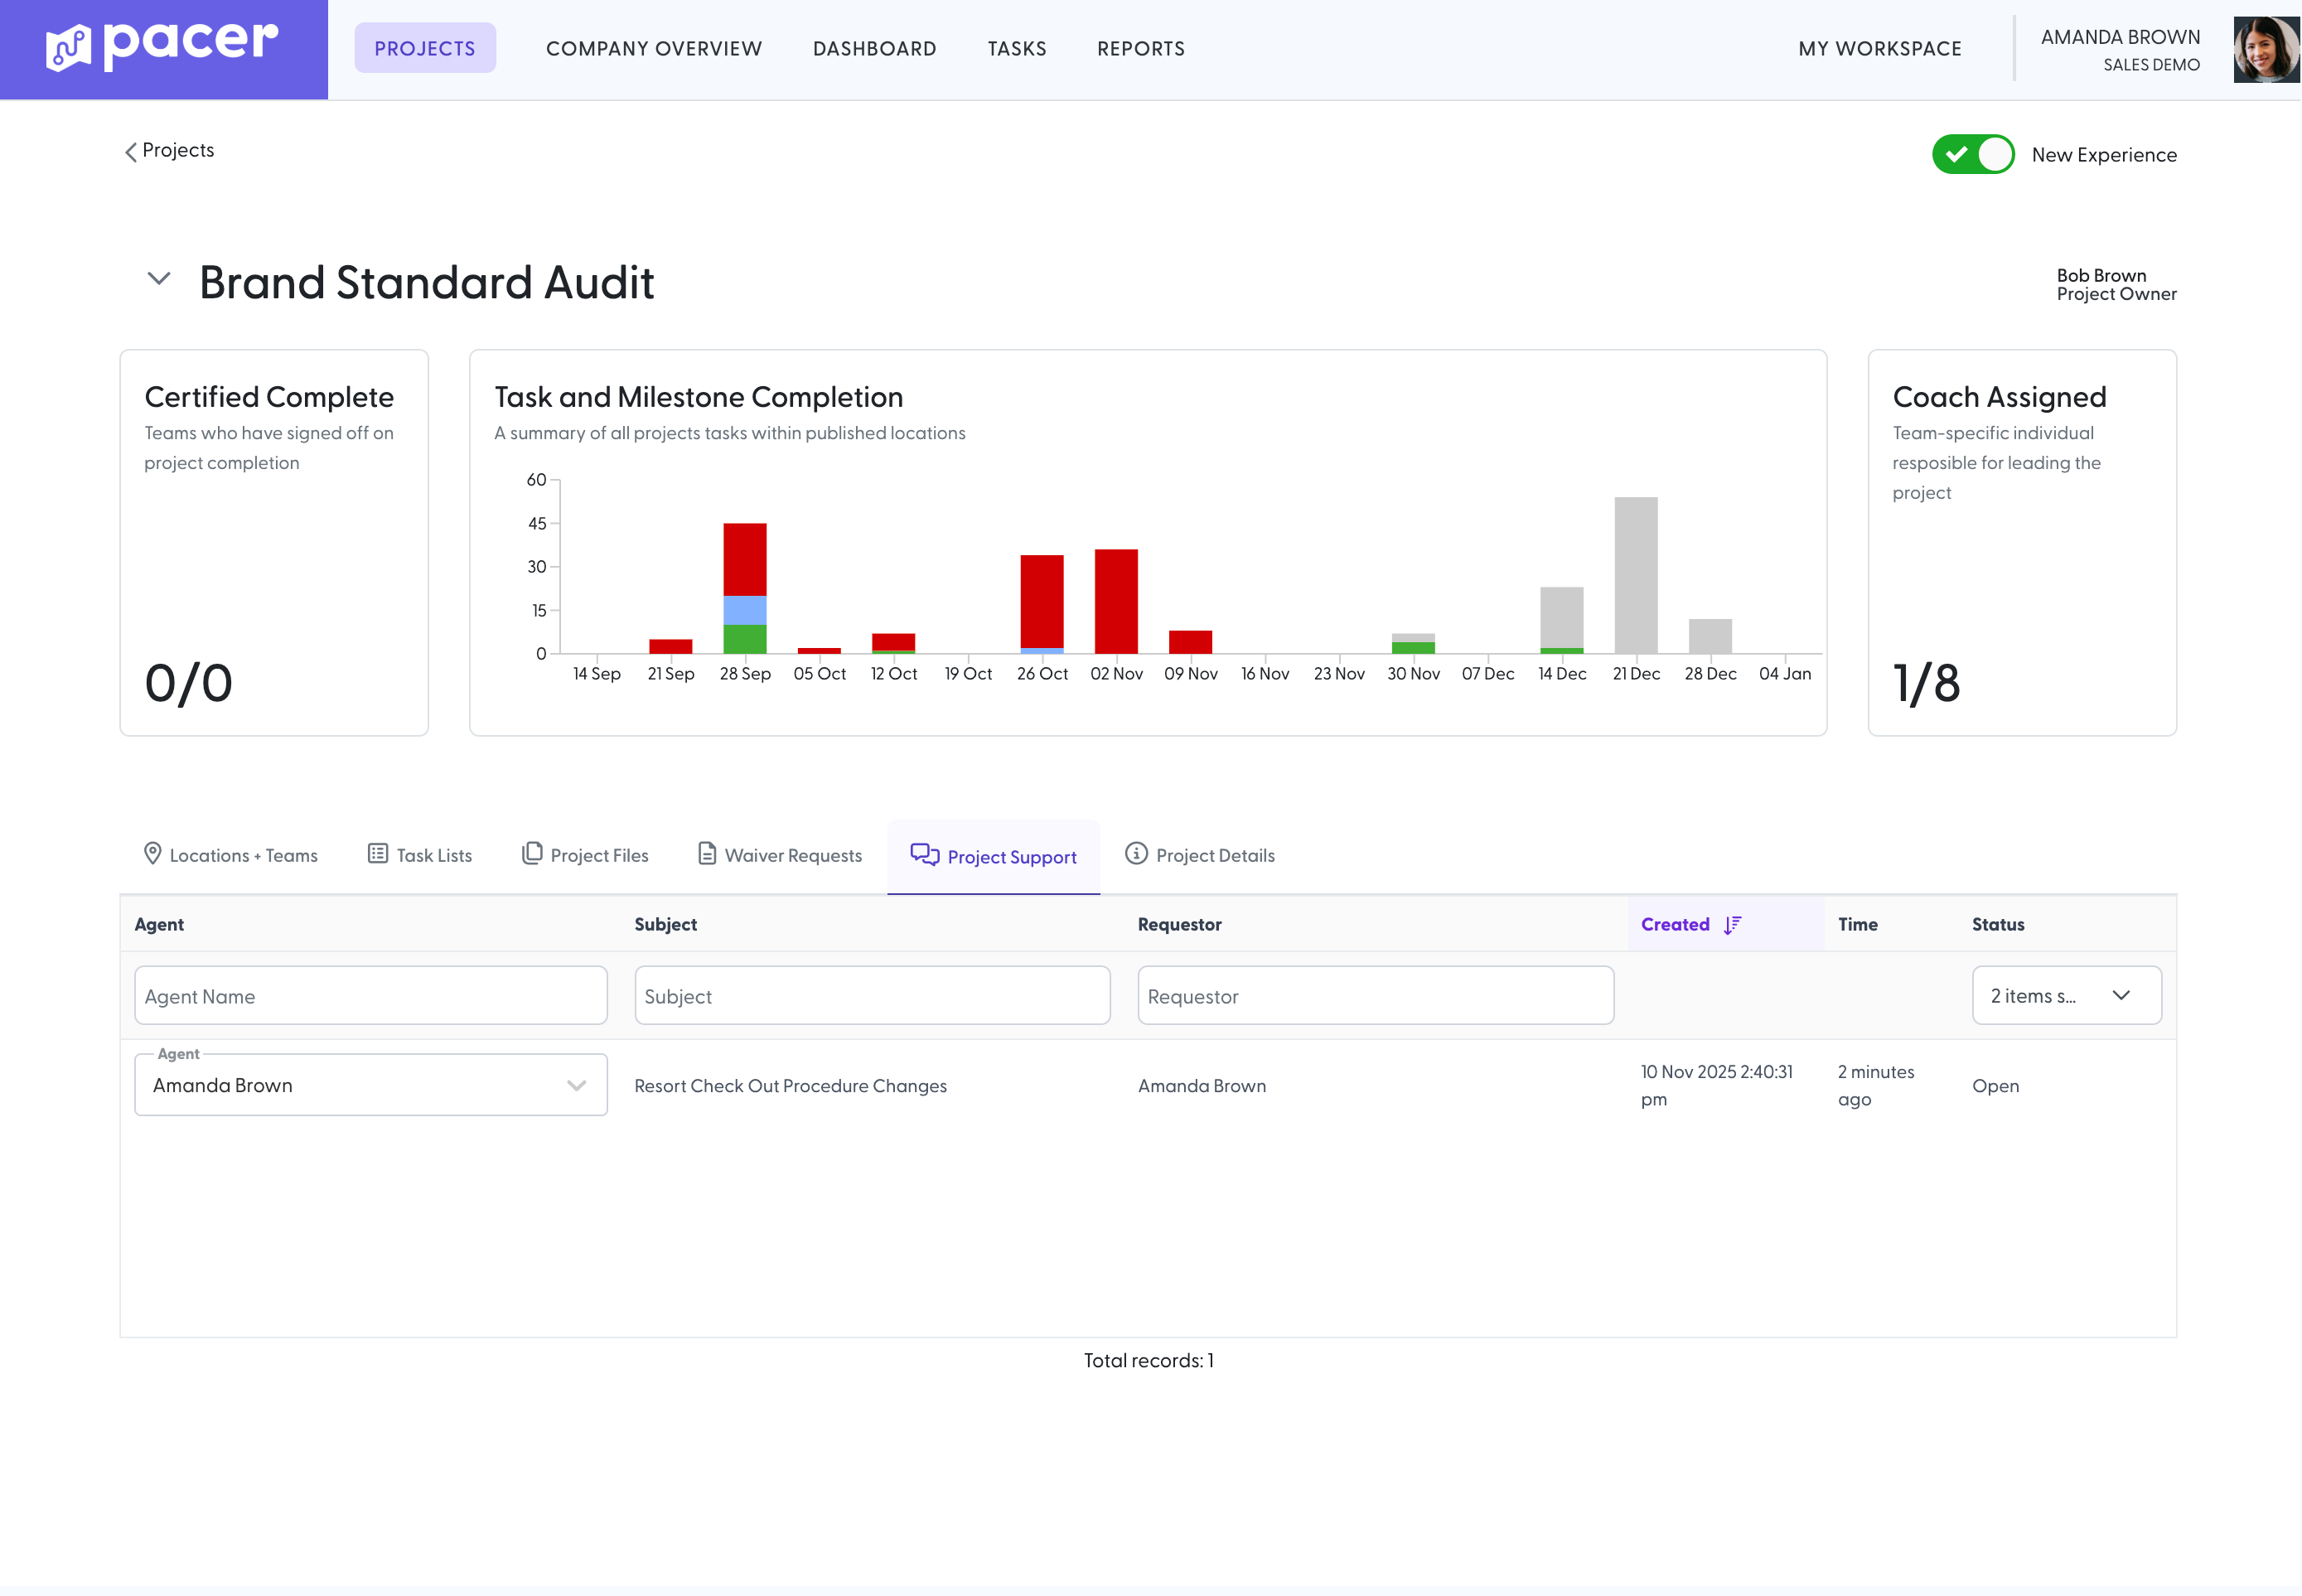This screenshot has height=1596, width=2302.
Task: Click Bob Brown Project Owner label
Action: click(x=2116, y=284)
